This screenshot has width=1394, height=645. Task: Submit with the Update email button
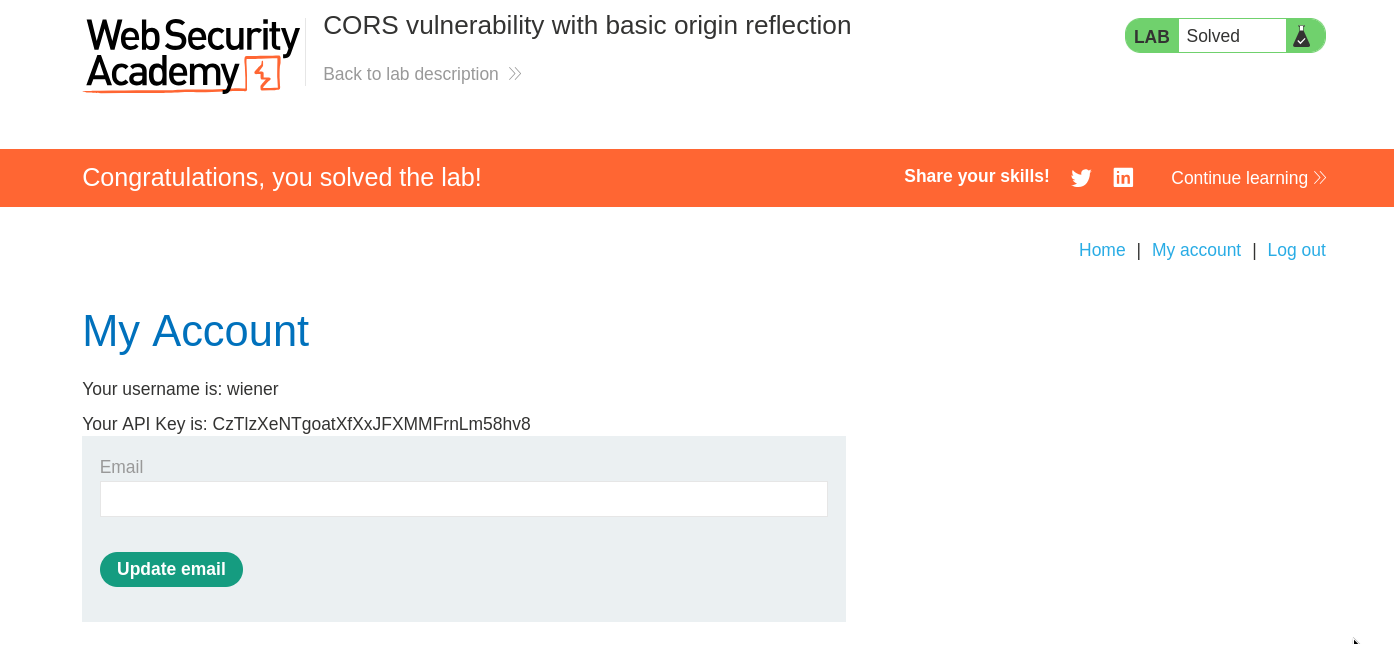coord(171,569)
